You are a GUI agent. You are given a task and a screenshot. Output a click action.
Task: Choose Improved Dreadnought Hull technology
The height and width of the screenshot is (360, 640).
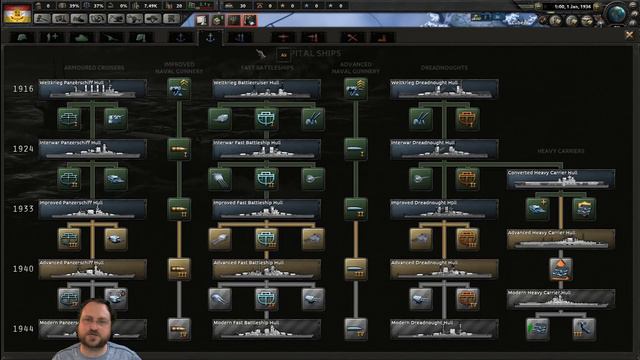444,209
